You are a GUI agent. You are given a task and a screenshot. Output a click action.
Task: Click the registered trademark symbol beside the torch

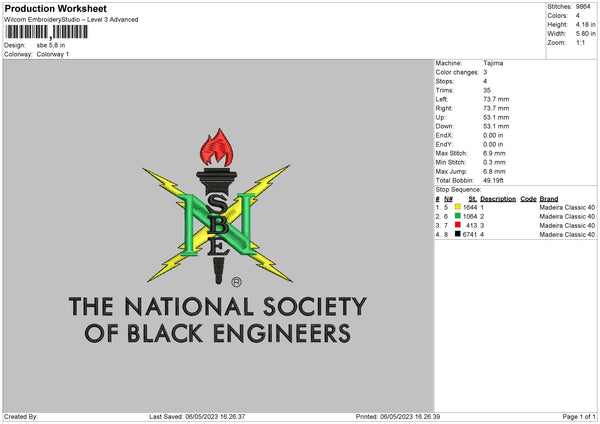(236, 282)
